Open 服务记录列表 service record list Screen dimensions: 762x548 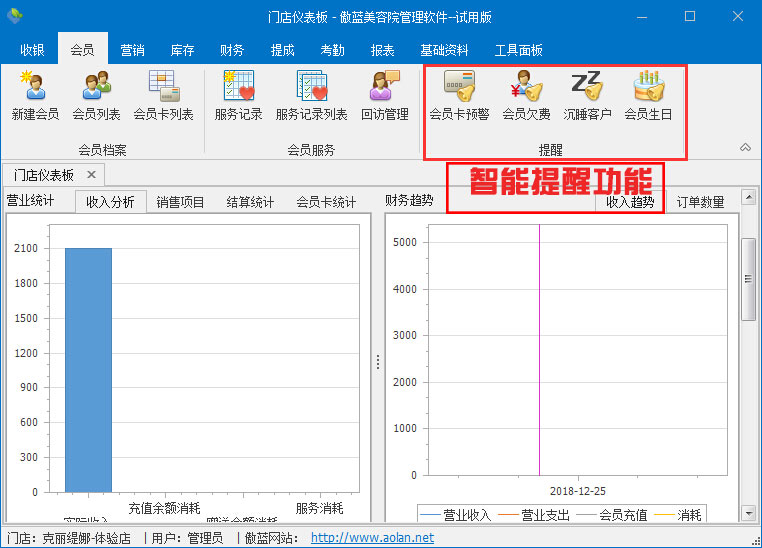point(311,96)
